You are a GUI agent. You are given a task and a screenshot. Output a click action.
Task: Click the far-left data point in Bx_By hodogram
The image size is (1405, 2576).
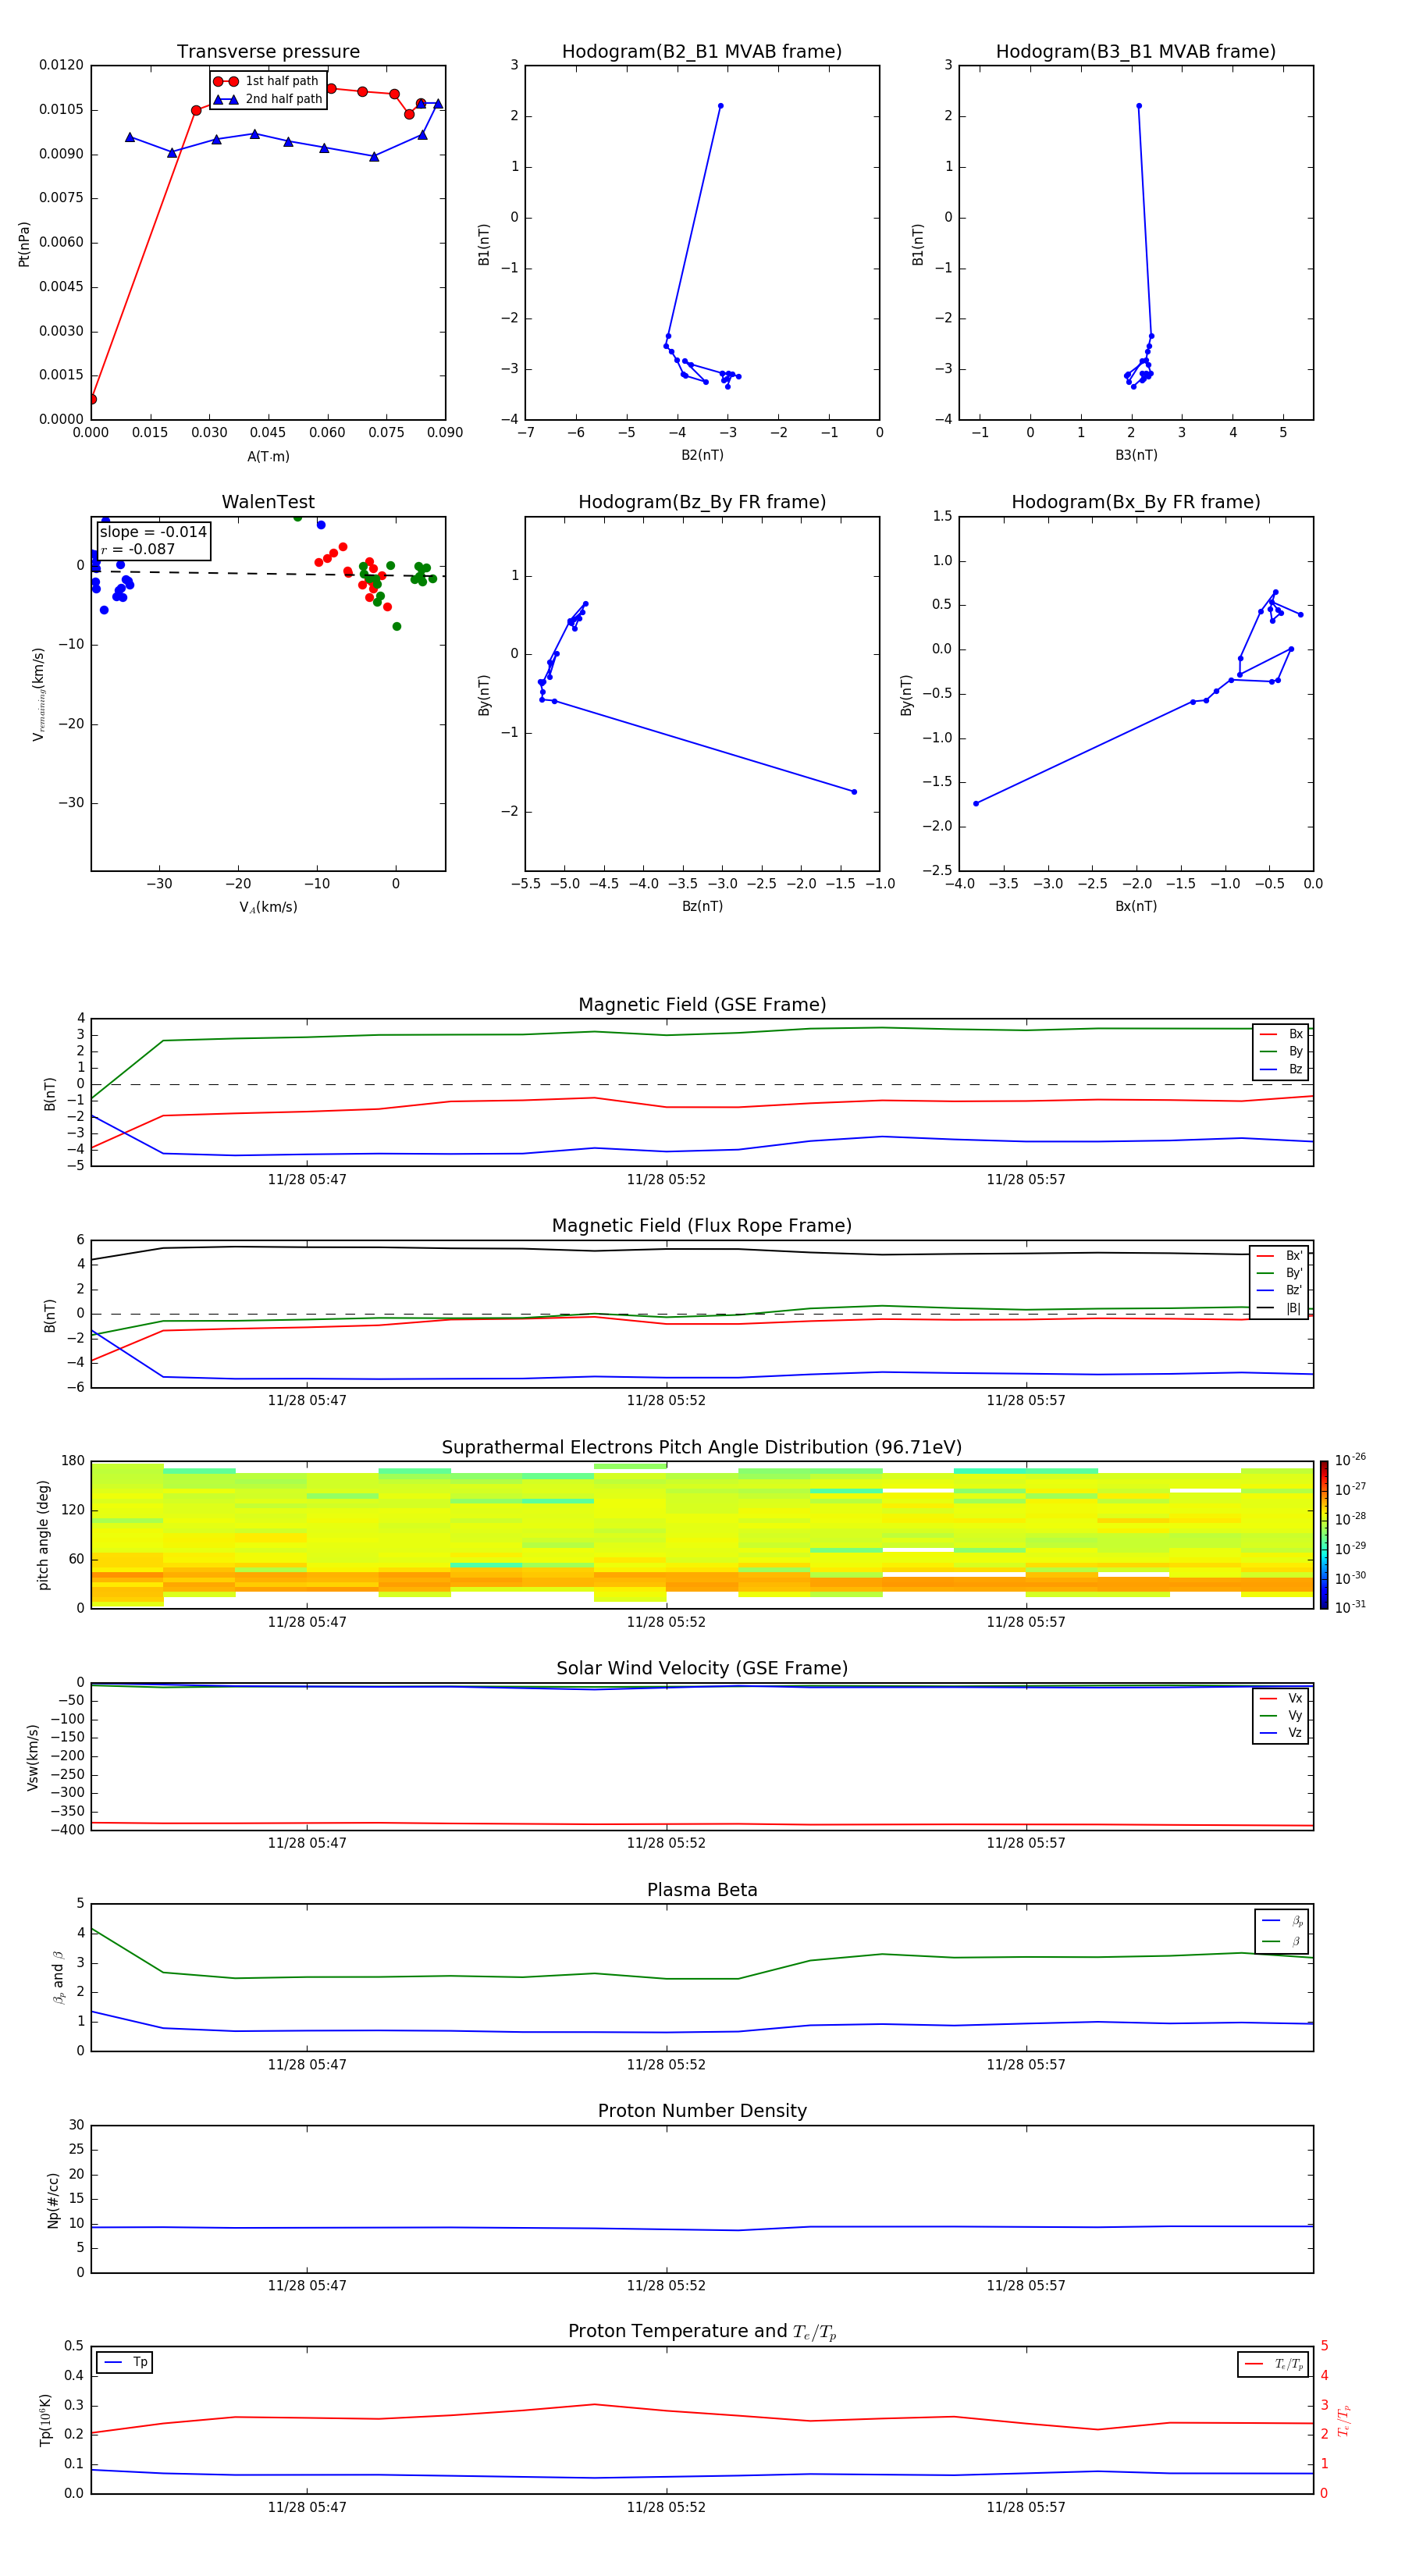tap(976, 803)
